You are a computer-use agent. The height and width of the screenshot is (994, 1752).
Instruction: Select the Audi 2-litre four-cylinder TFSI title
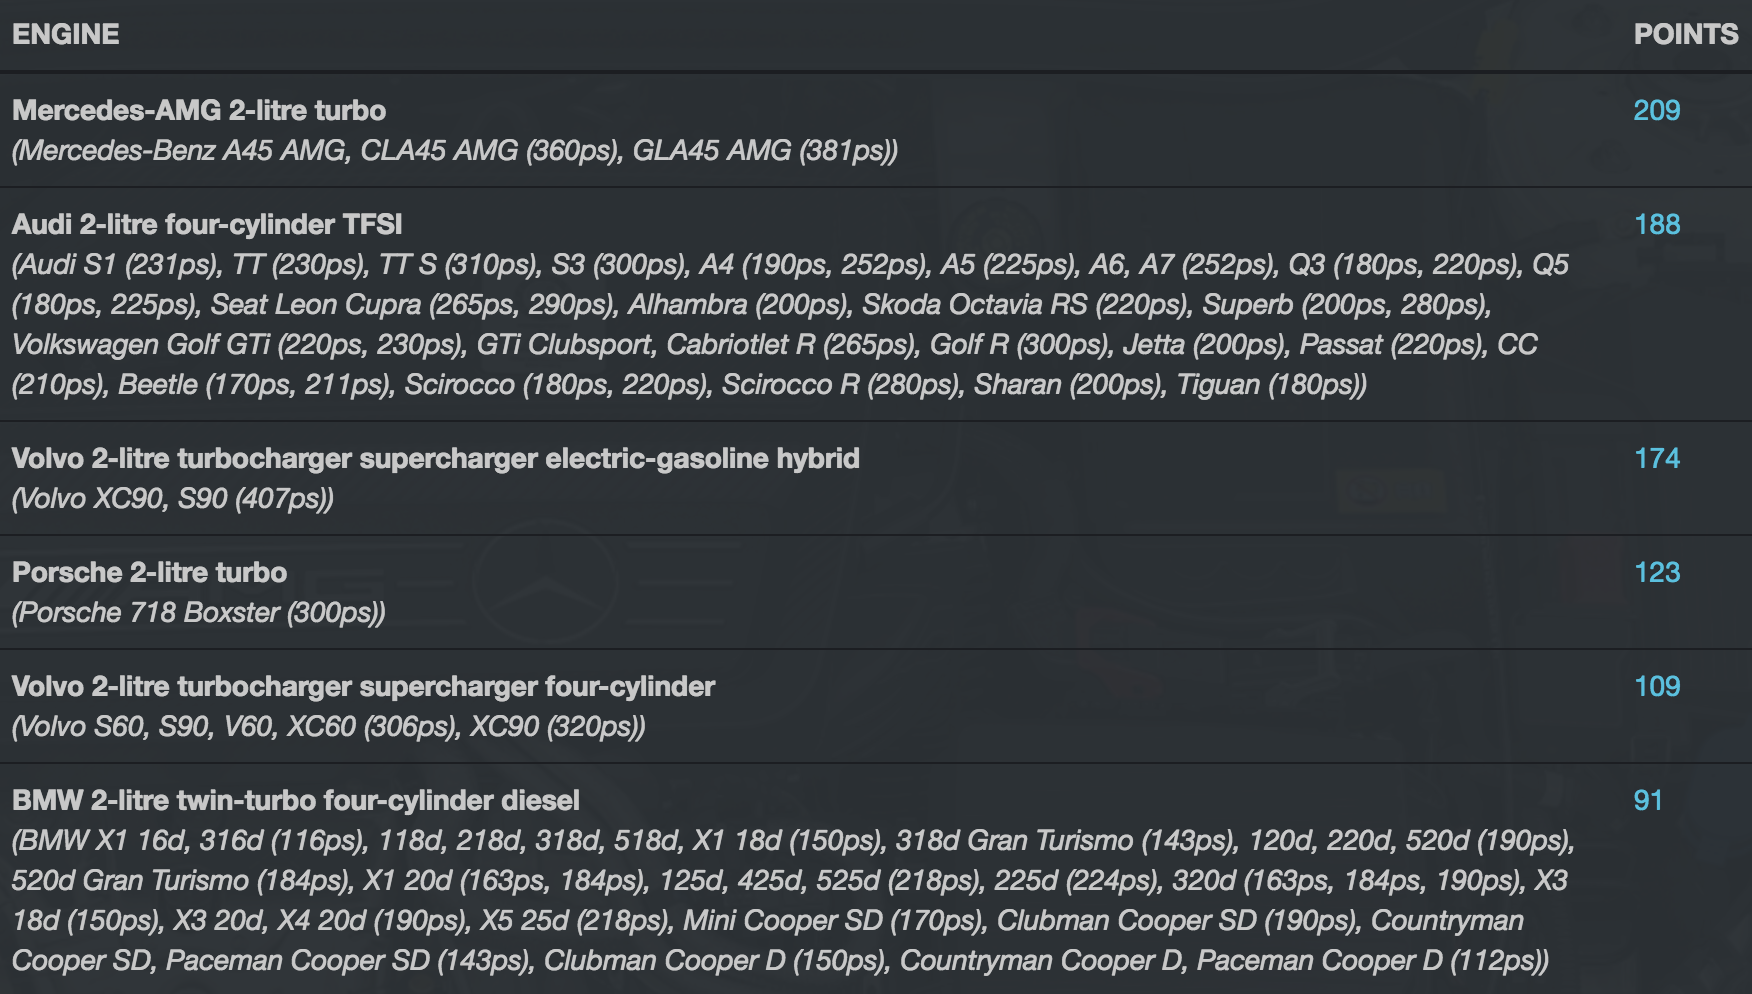207,224
